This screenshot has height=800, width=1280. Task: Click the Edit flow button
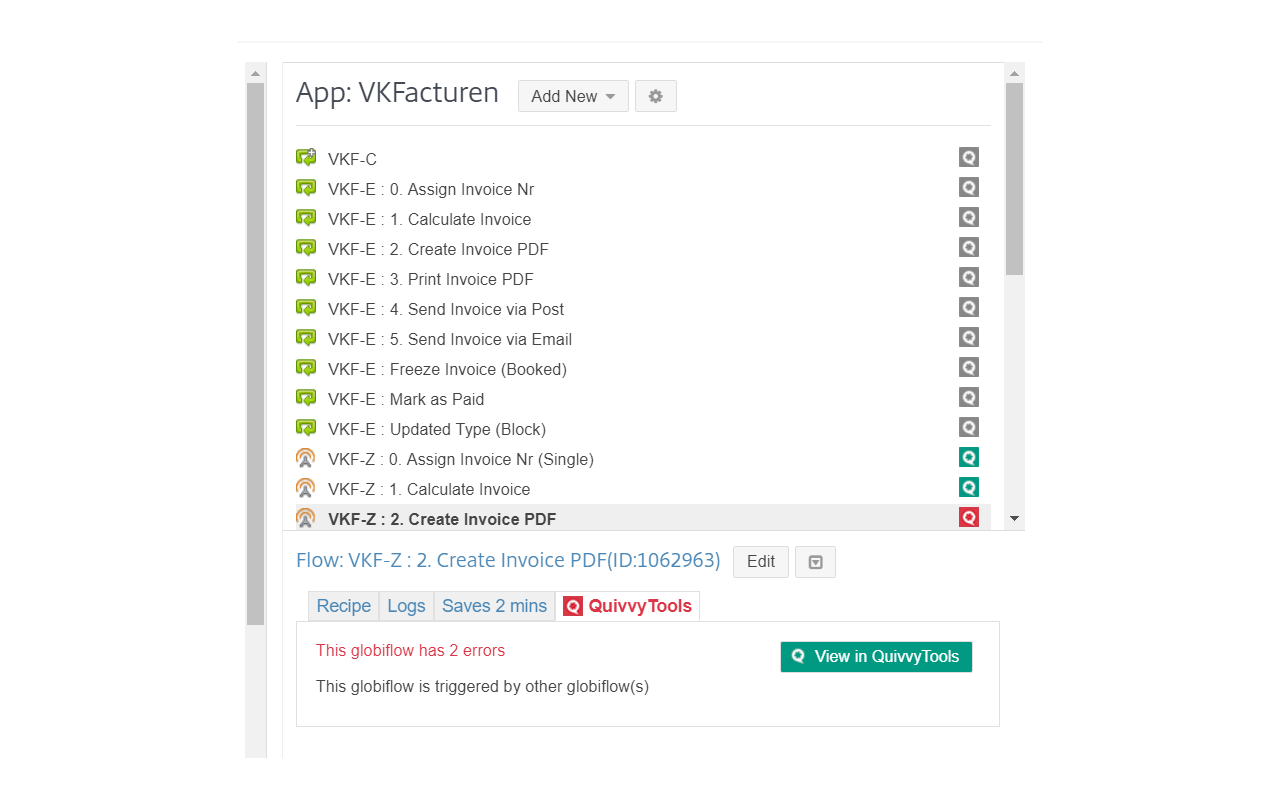(761, 562)
